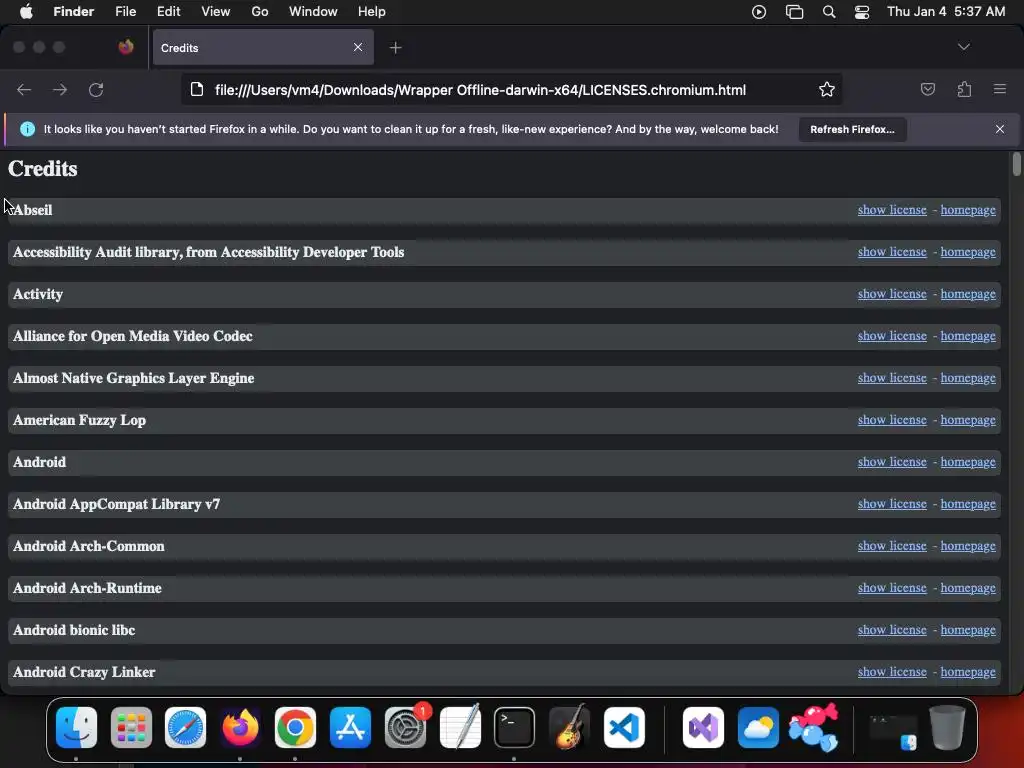1024x768 pixels.
Task: Dismiss the Refresh Firefox notification bar
Action: (1000, 129)
